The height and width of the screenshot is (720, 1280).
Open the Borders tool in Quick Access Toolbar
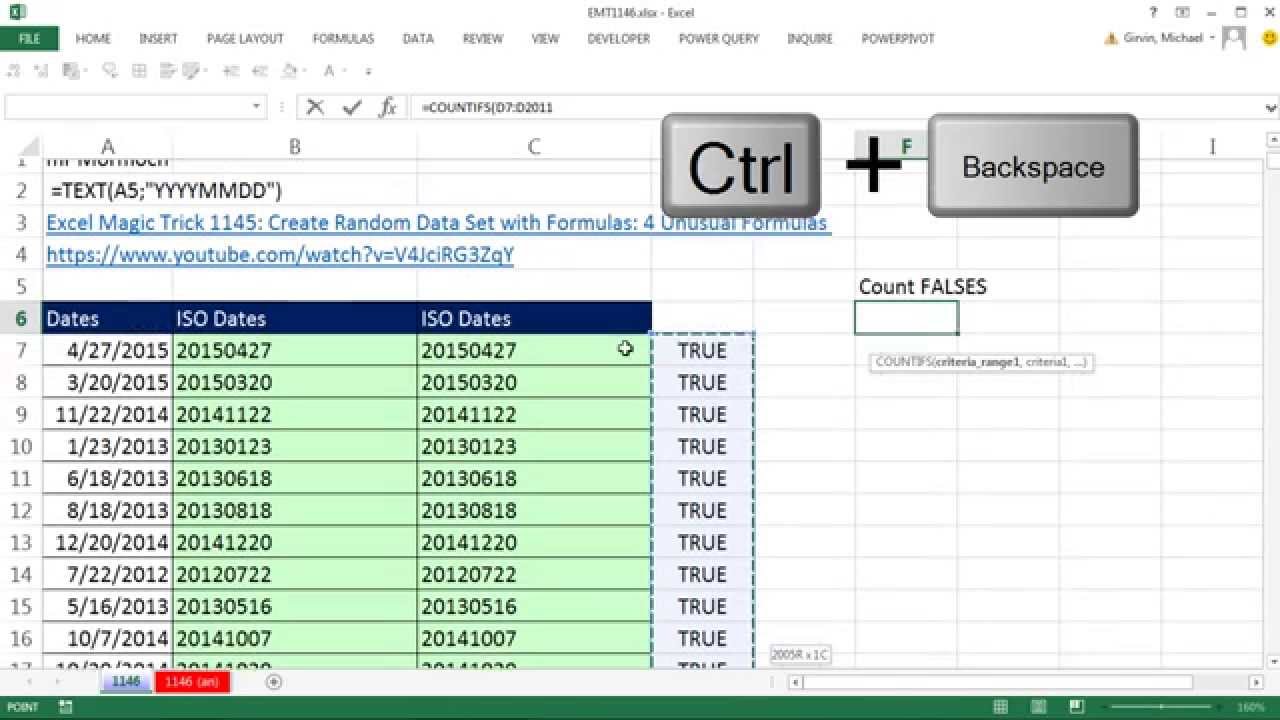pyautogui.click(x=139, y=71)
